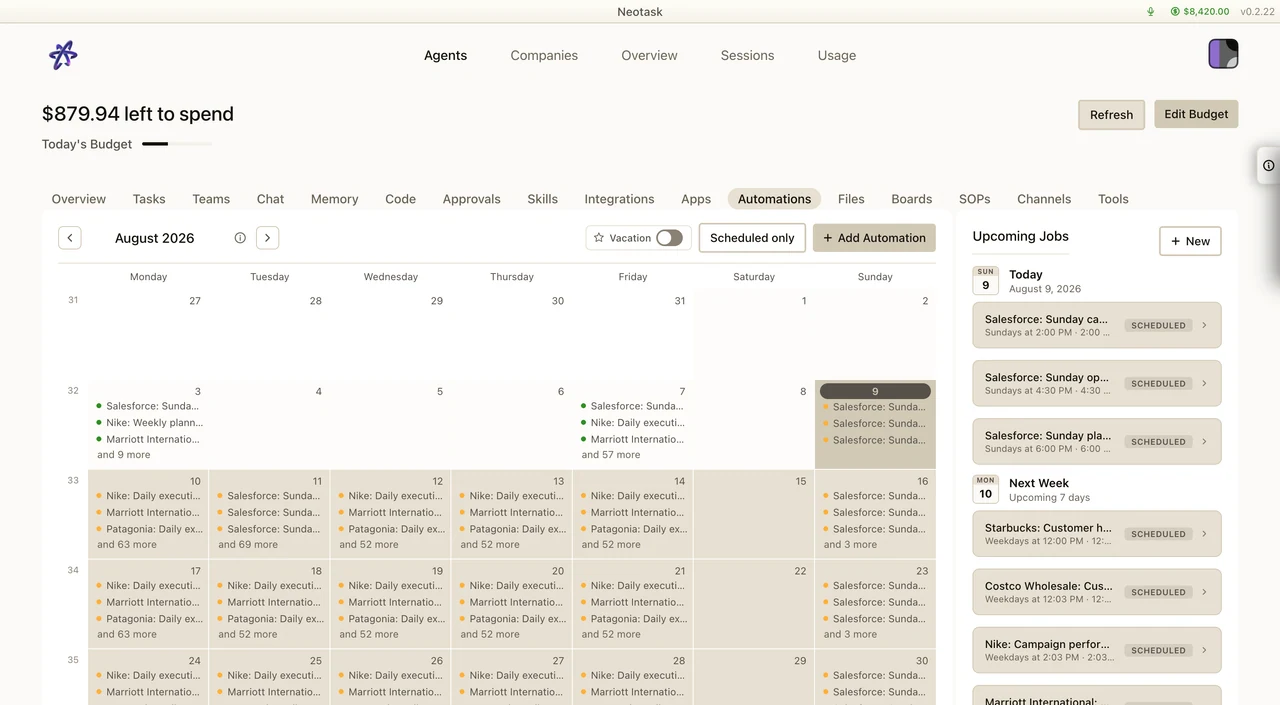Open the Sessions nav item
Image resolution: width=1280 pixels, height=705 pixels.
(x=747, y=56)
